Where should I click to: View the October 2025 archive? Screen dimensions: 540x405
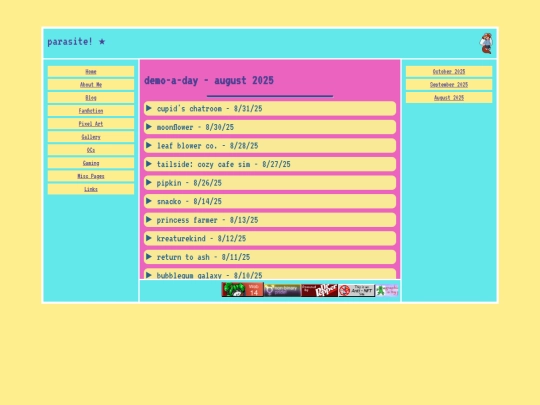(449, 72)
